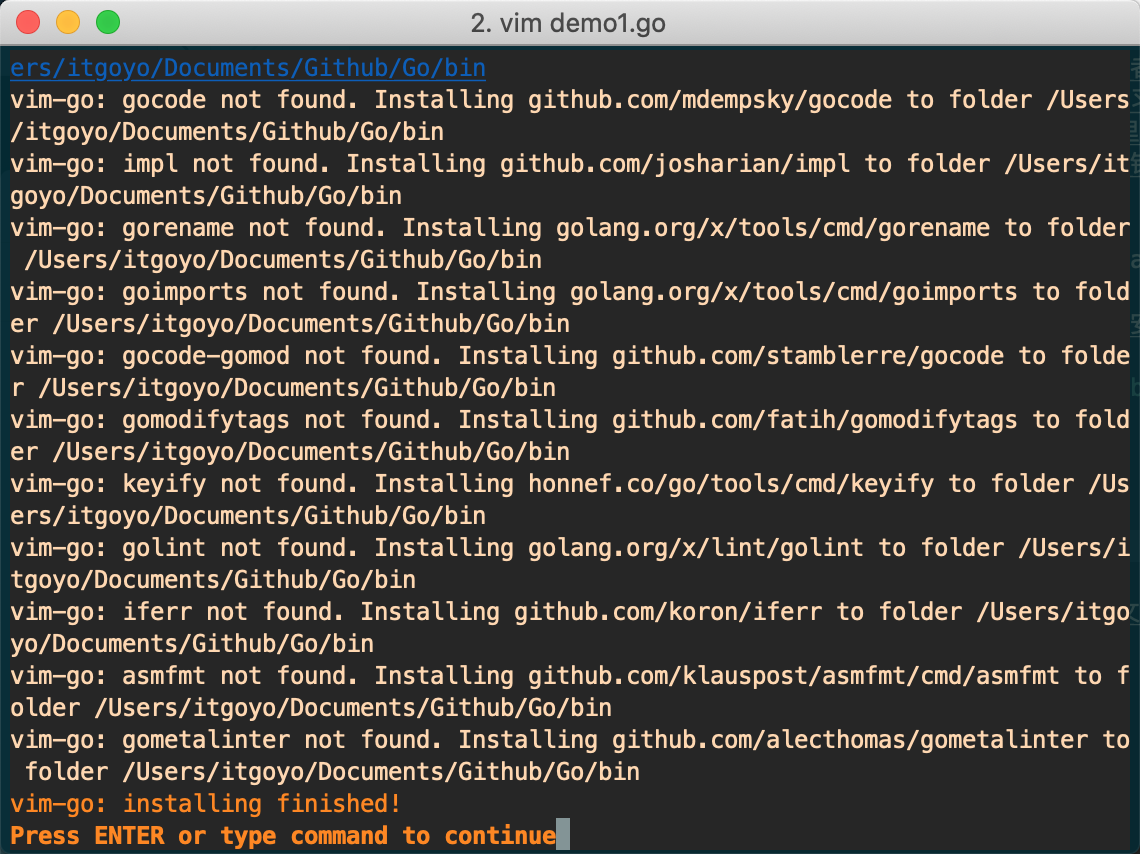This screenshot has width=1140, height=854.
Task: Click 'gometalinter not found.' text
Action: pos(282,739)
